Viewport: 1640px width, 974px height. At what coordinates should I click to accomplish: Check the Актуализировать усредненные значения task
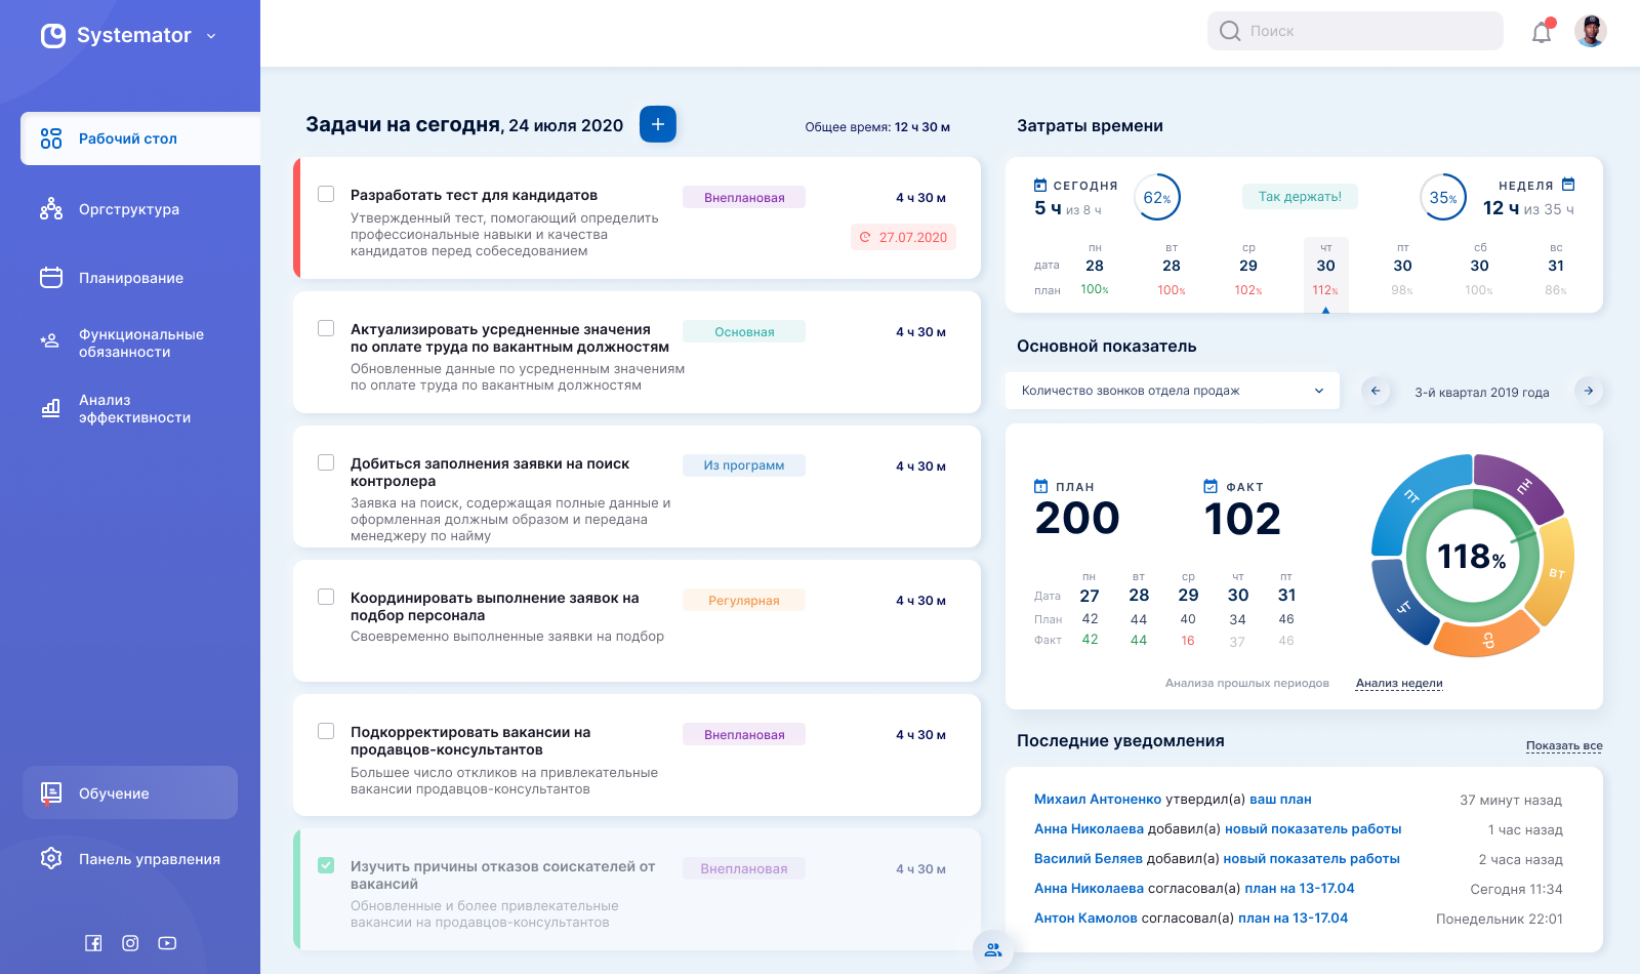[x=326, y=328]
